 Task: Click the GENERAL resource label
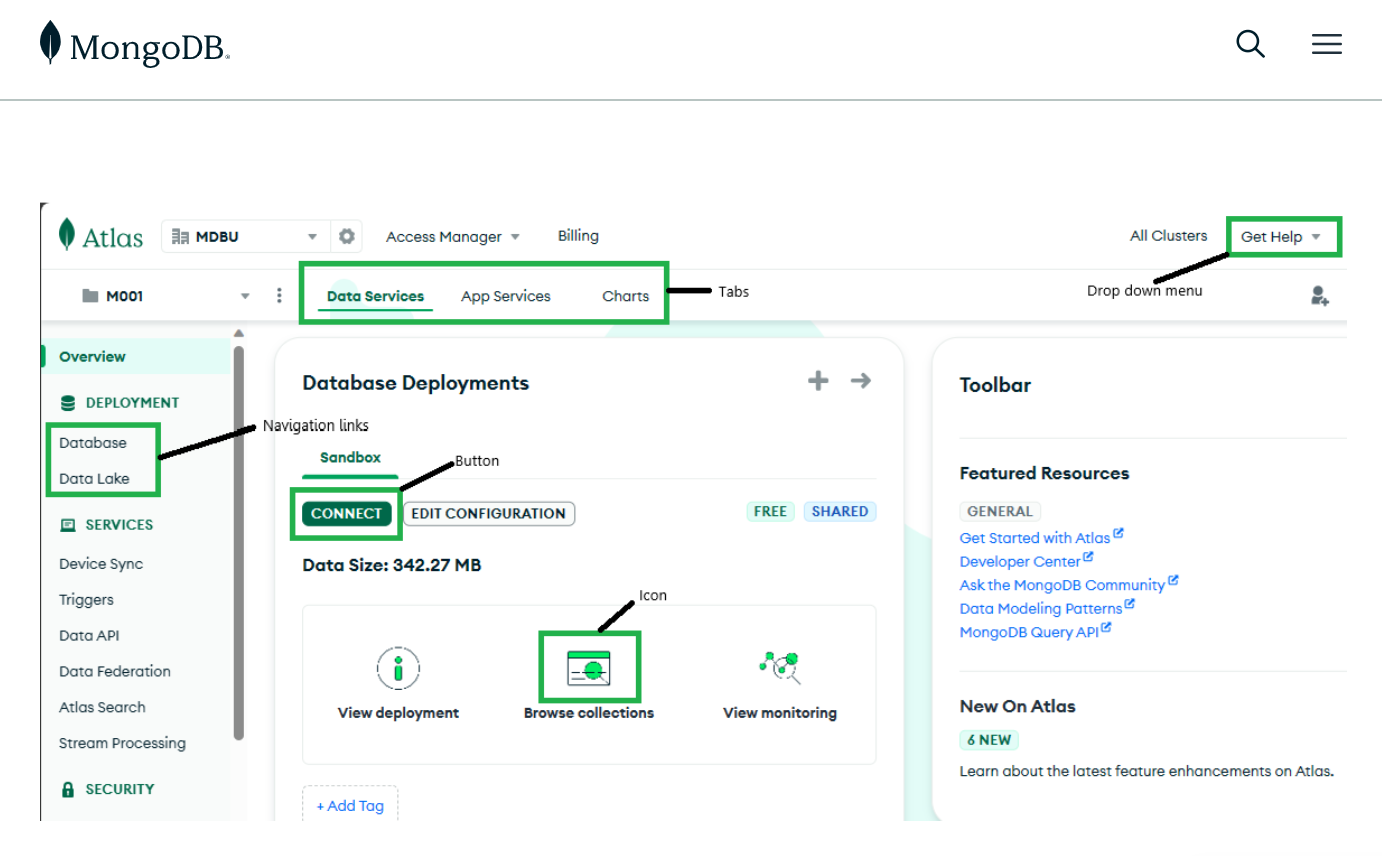(1000, 511)
